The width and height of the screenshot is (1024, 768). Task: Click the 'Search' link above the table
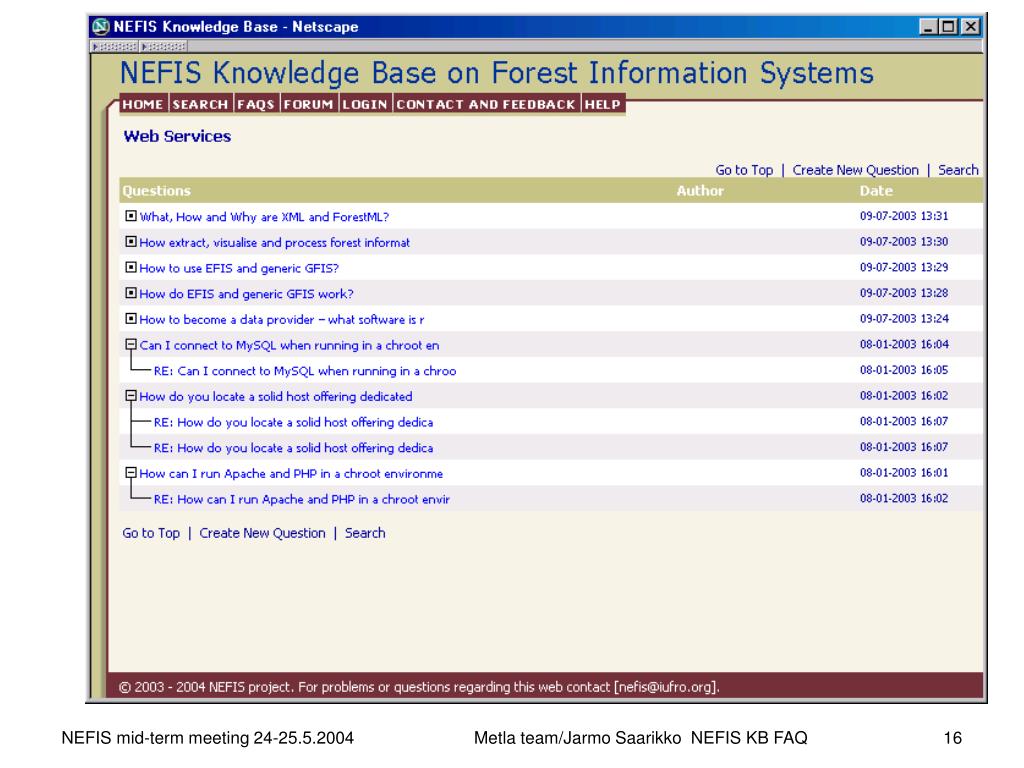[958, 170]
